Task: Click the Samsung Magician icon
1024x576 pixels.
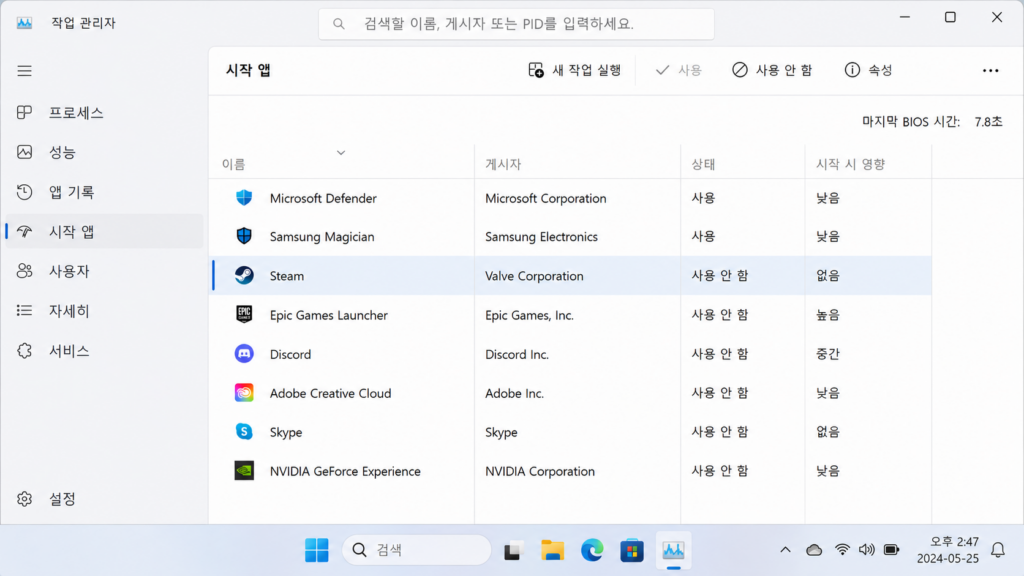Action: (244, 236)
